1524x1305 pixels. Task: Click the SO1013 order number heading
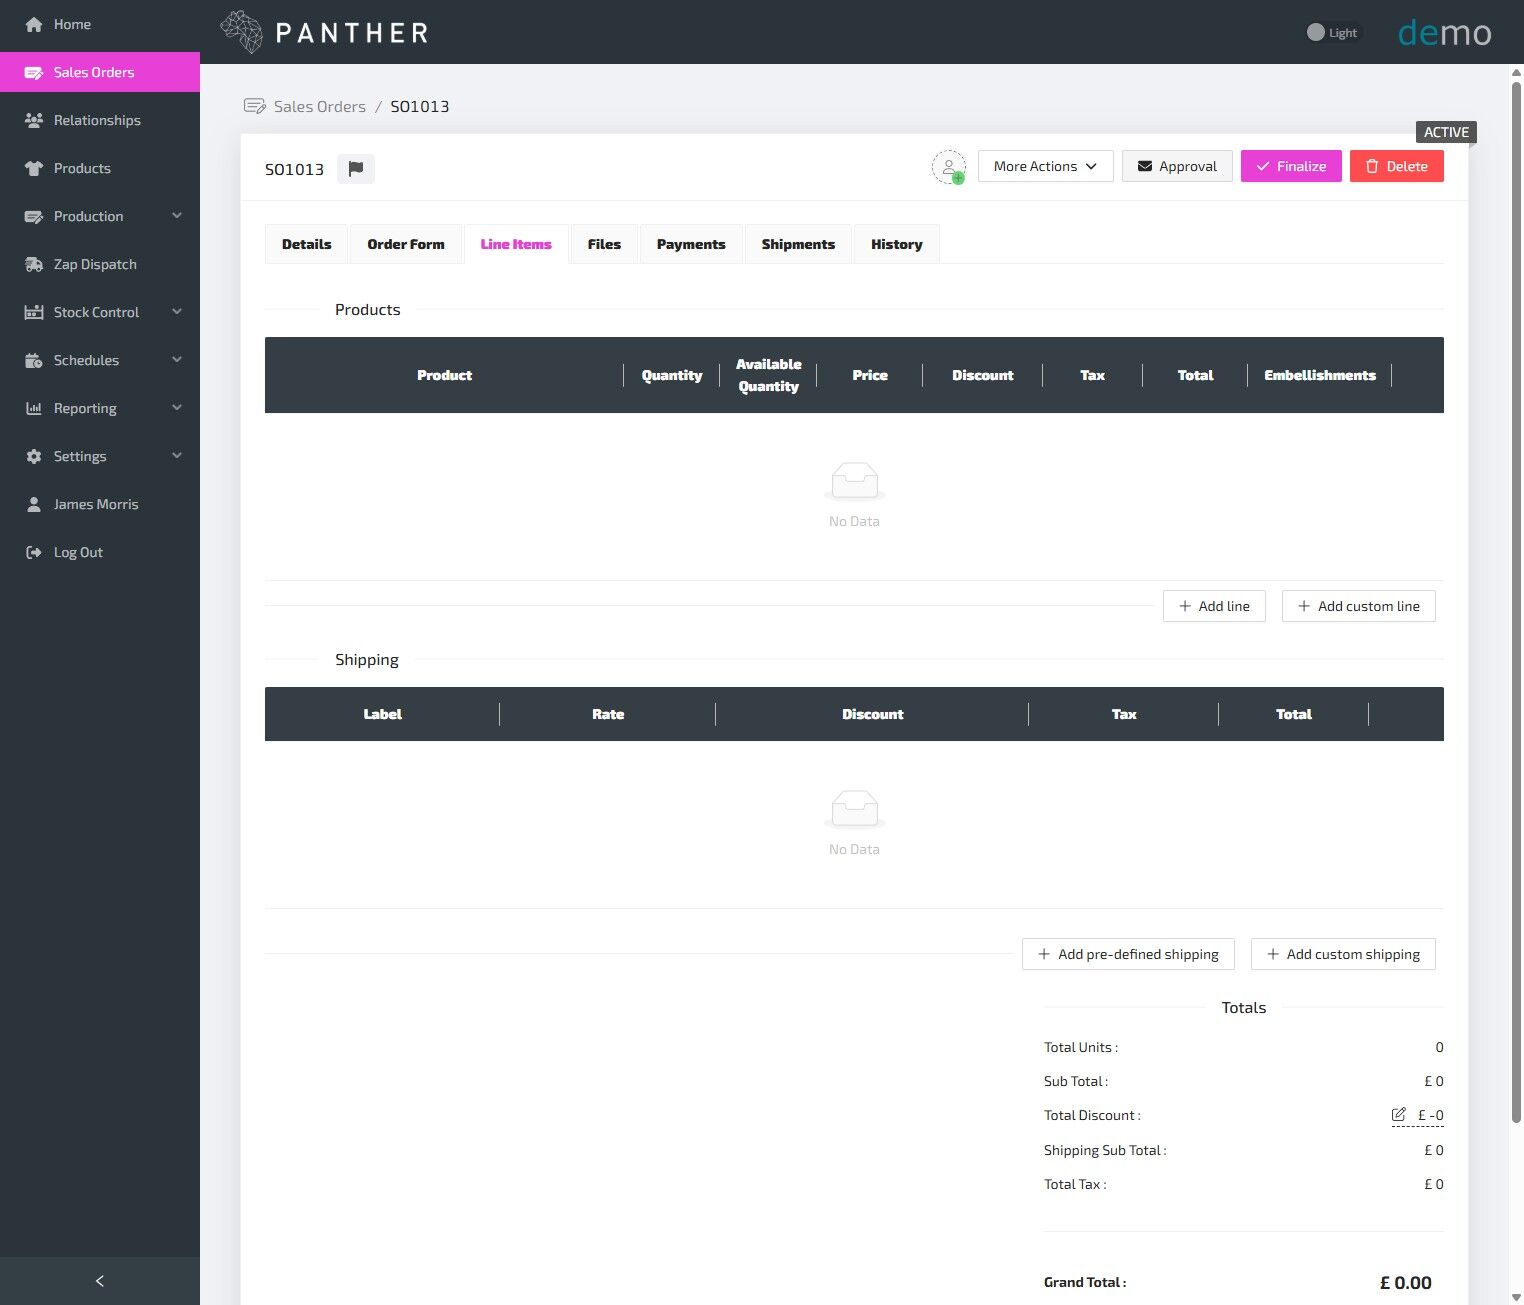click(x=294, y=169)
